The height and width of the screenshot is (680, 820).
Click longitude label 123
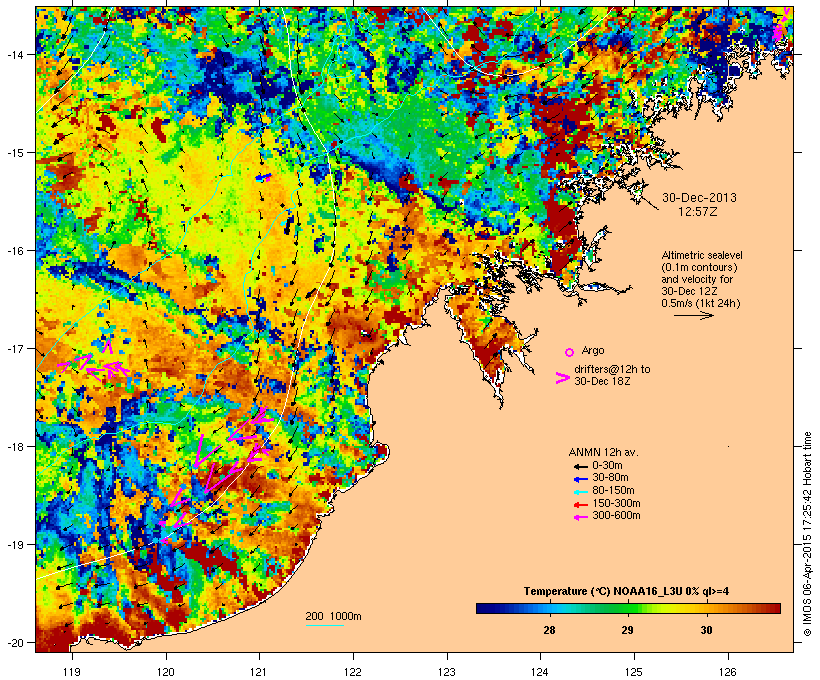pos(447,672)
